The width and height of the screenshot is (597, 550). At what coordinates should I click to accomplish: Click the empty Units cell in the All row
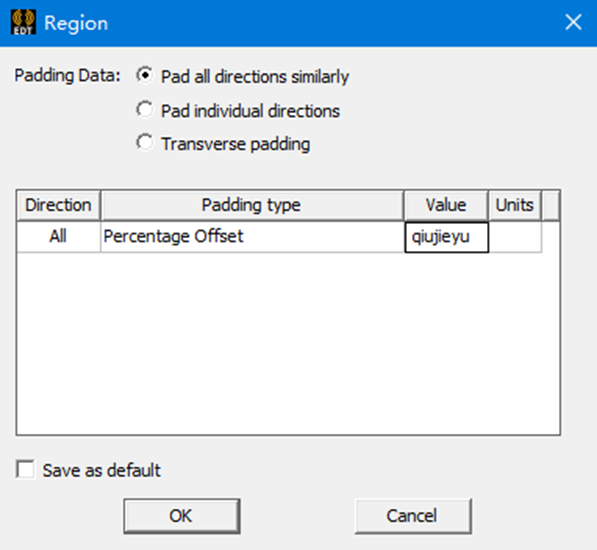515,237
